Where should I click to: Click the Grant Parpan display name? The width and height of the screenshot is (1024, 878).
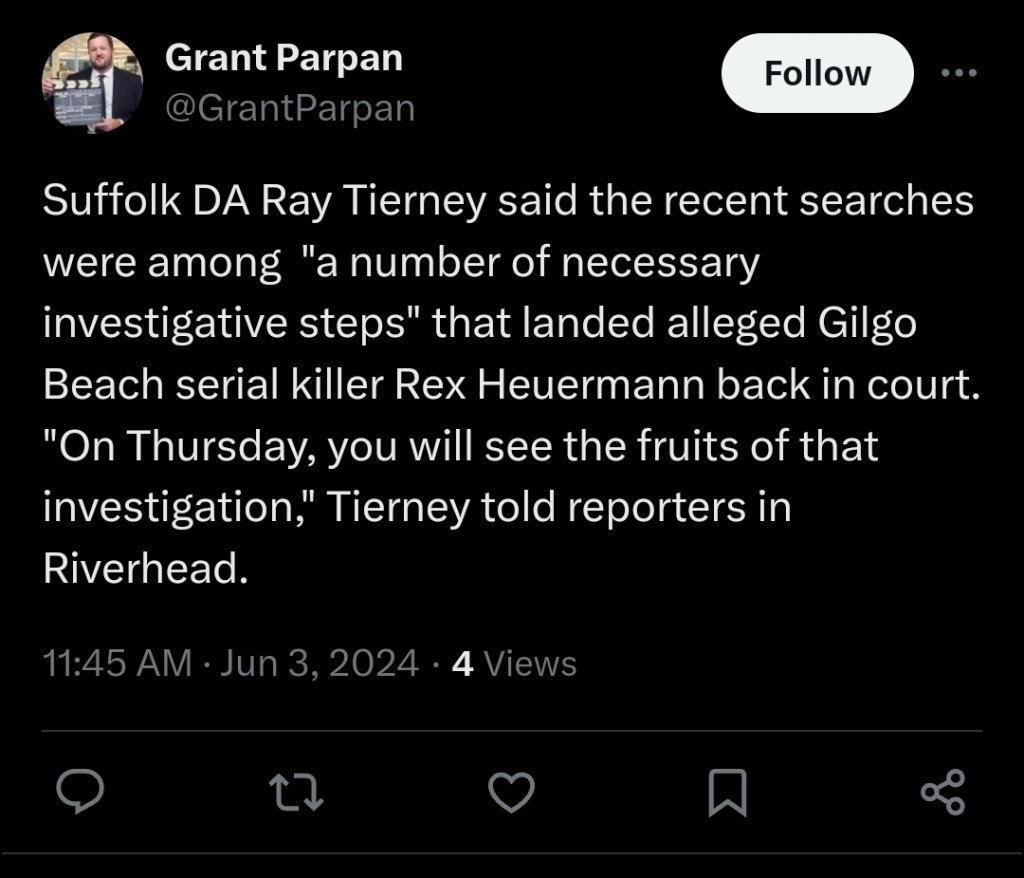tap(283, 58)
